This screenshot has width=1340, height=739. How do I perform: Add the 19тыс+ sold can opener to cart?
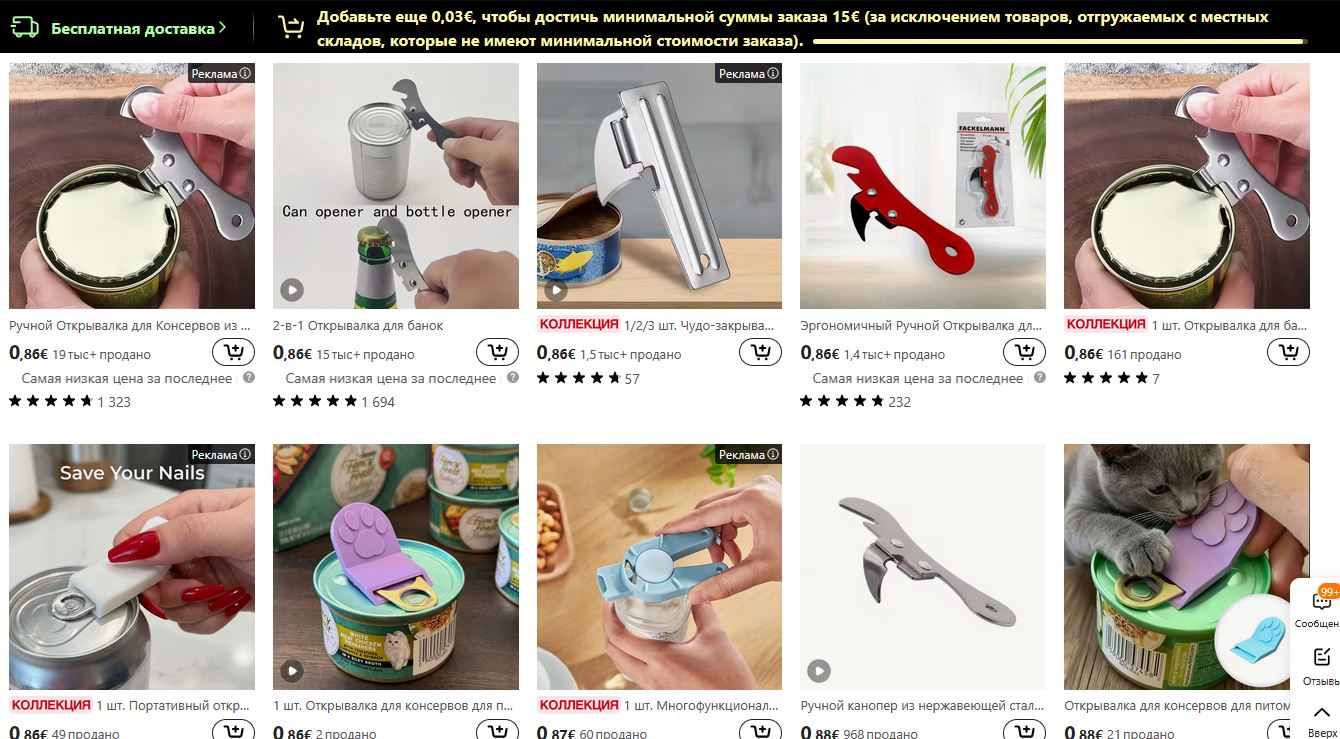pos(233,352)
